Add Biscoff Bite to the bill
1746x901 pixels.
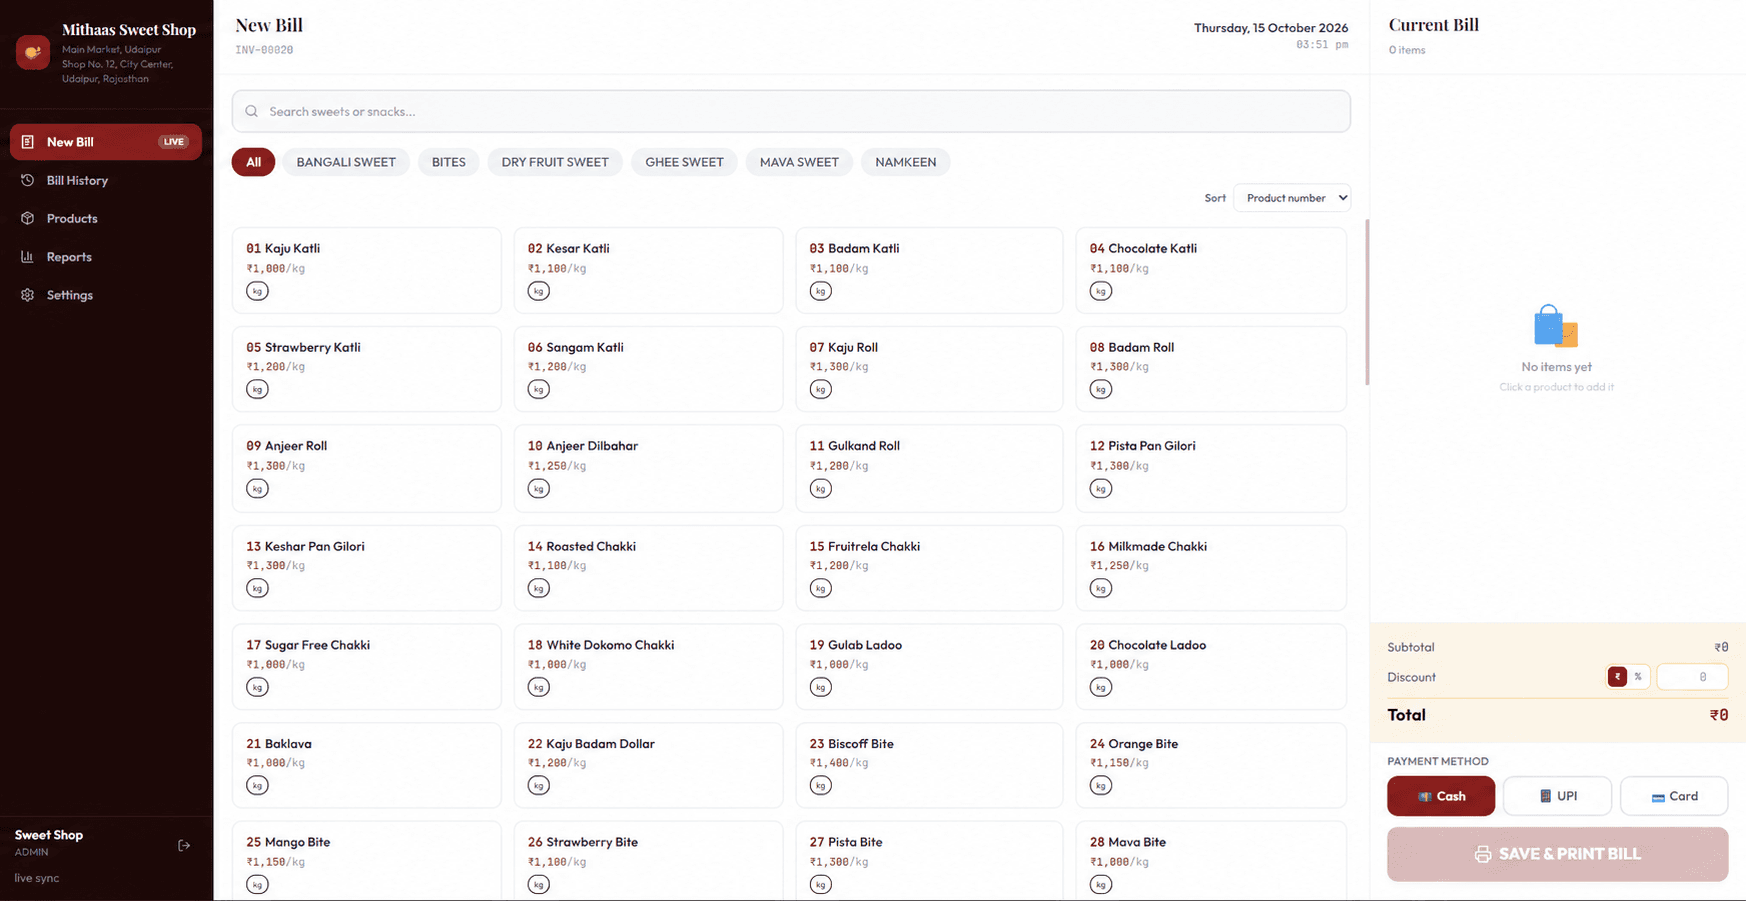(x=929, y=765)
